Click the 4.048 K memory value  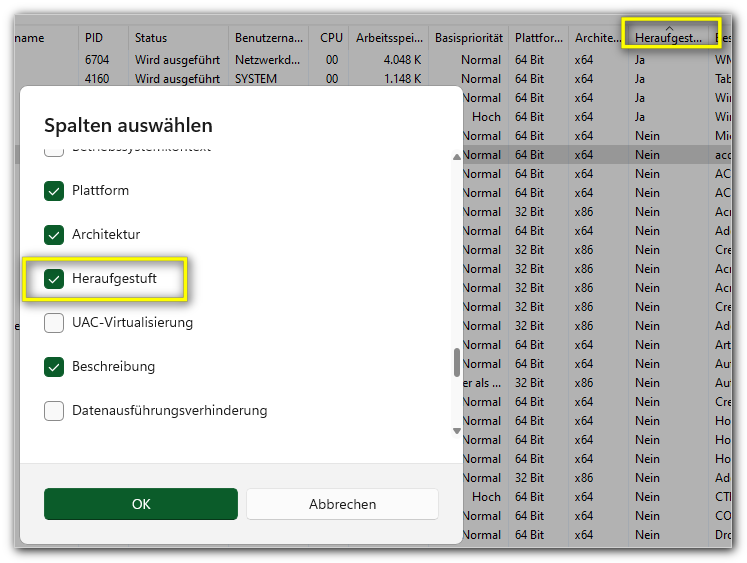click(x=402, y=60)
